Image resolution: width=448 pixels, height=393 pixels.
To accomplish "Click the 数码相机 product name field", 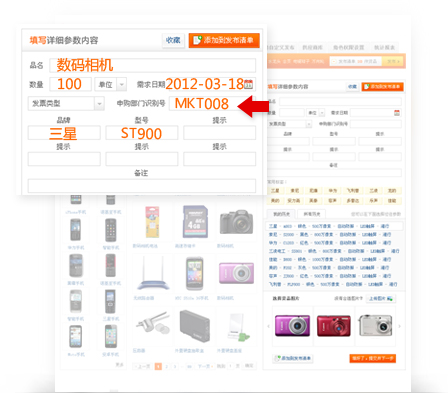I will click(153, 65).
